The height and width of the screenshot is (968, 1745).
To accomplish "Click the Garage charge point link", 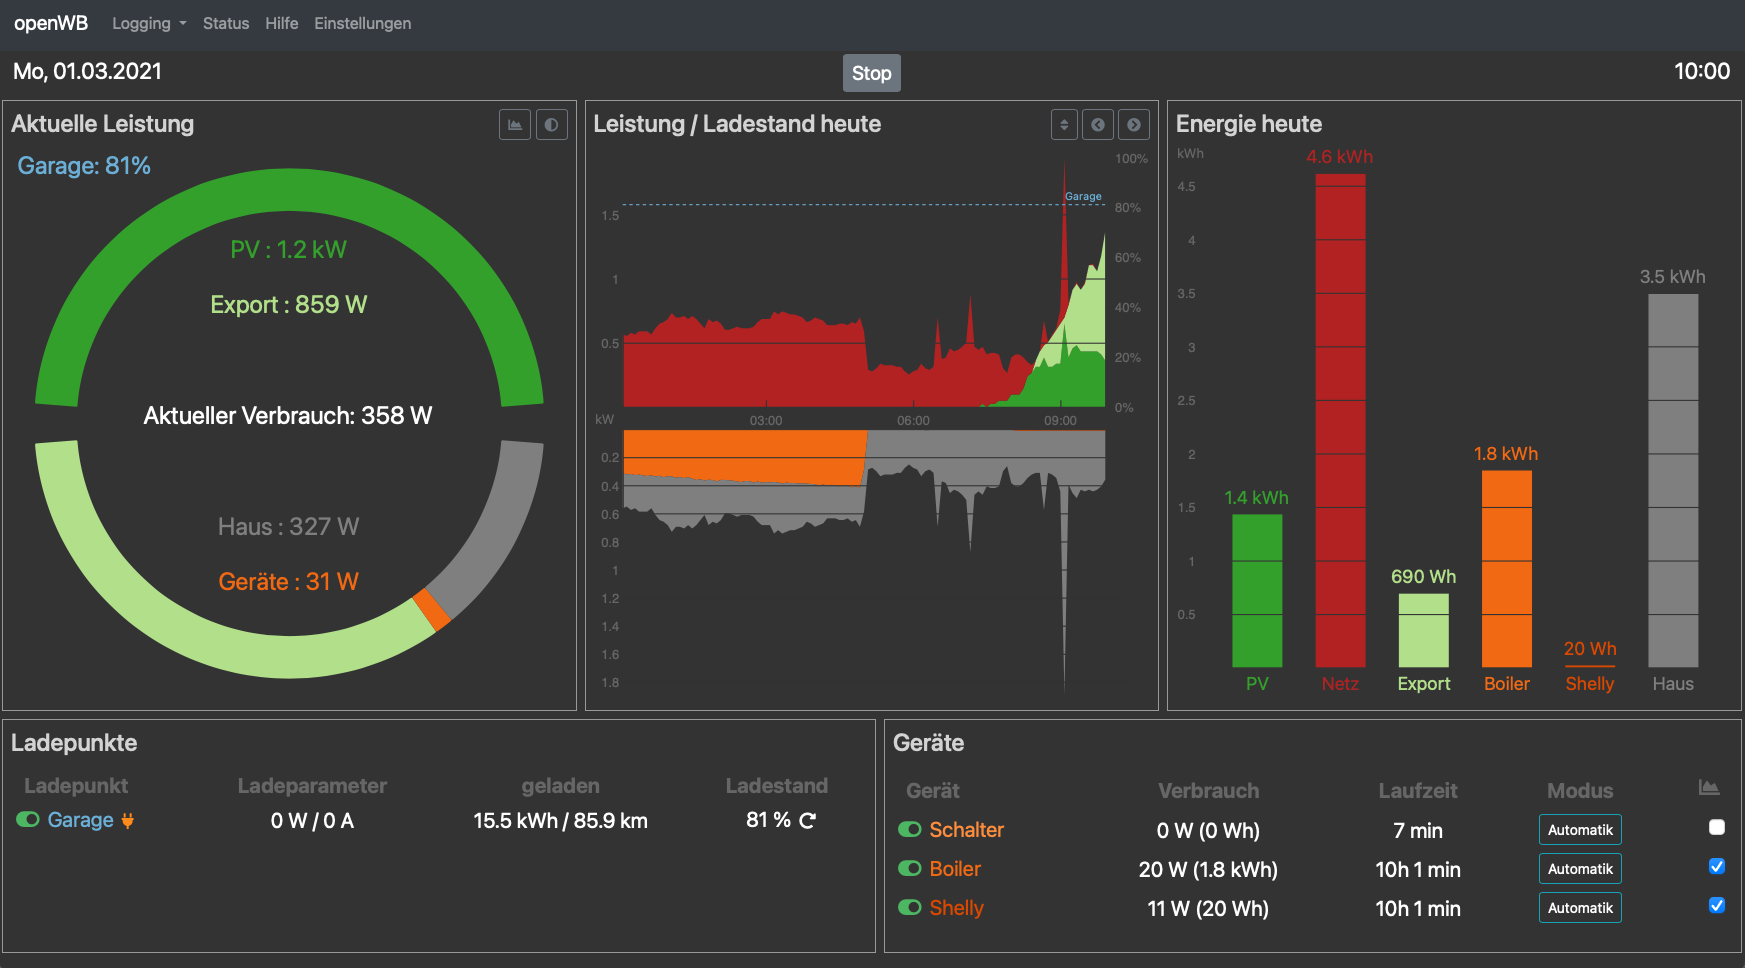I will click(80, 820).
